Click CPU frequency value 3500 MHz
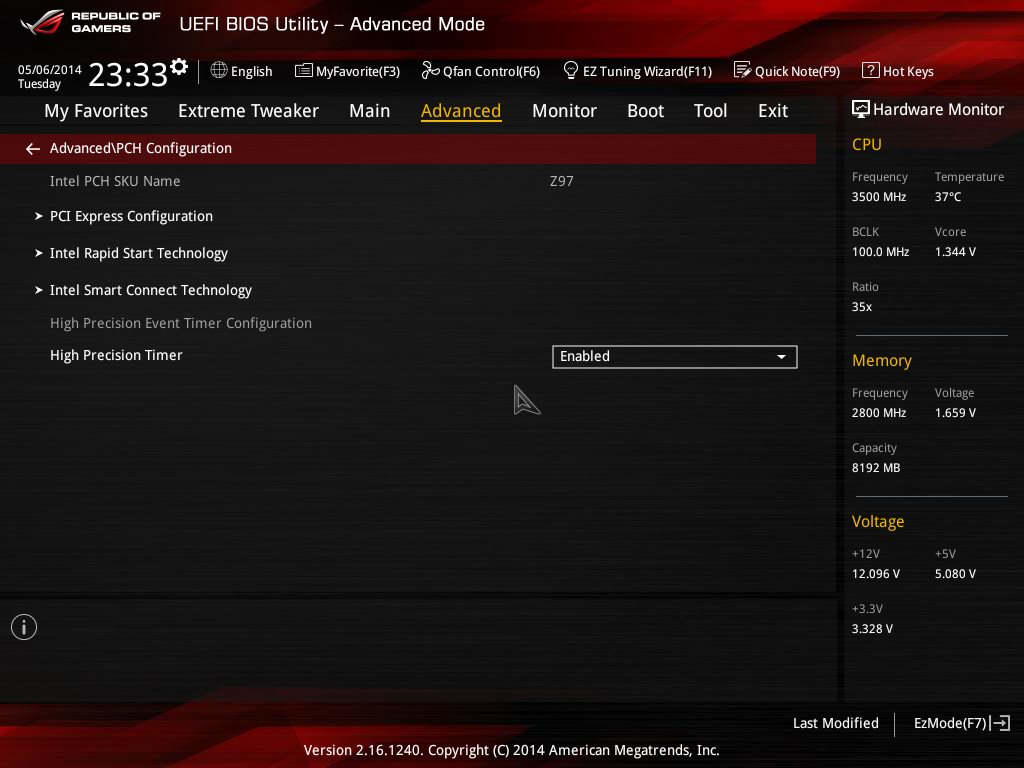This screenshot has width=1024, height=768. click(879, 197)
